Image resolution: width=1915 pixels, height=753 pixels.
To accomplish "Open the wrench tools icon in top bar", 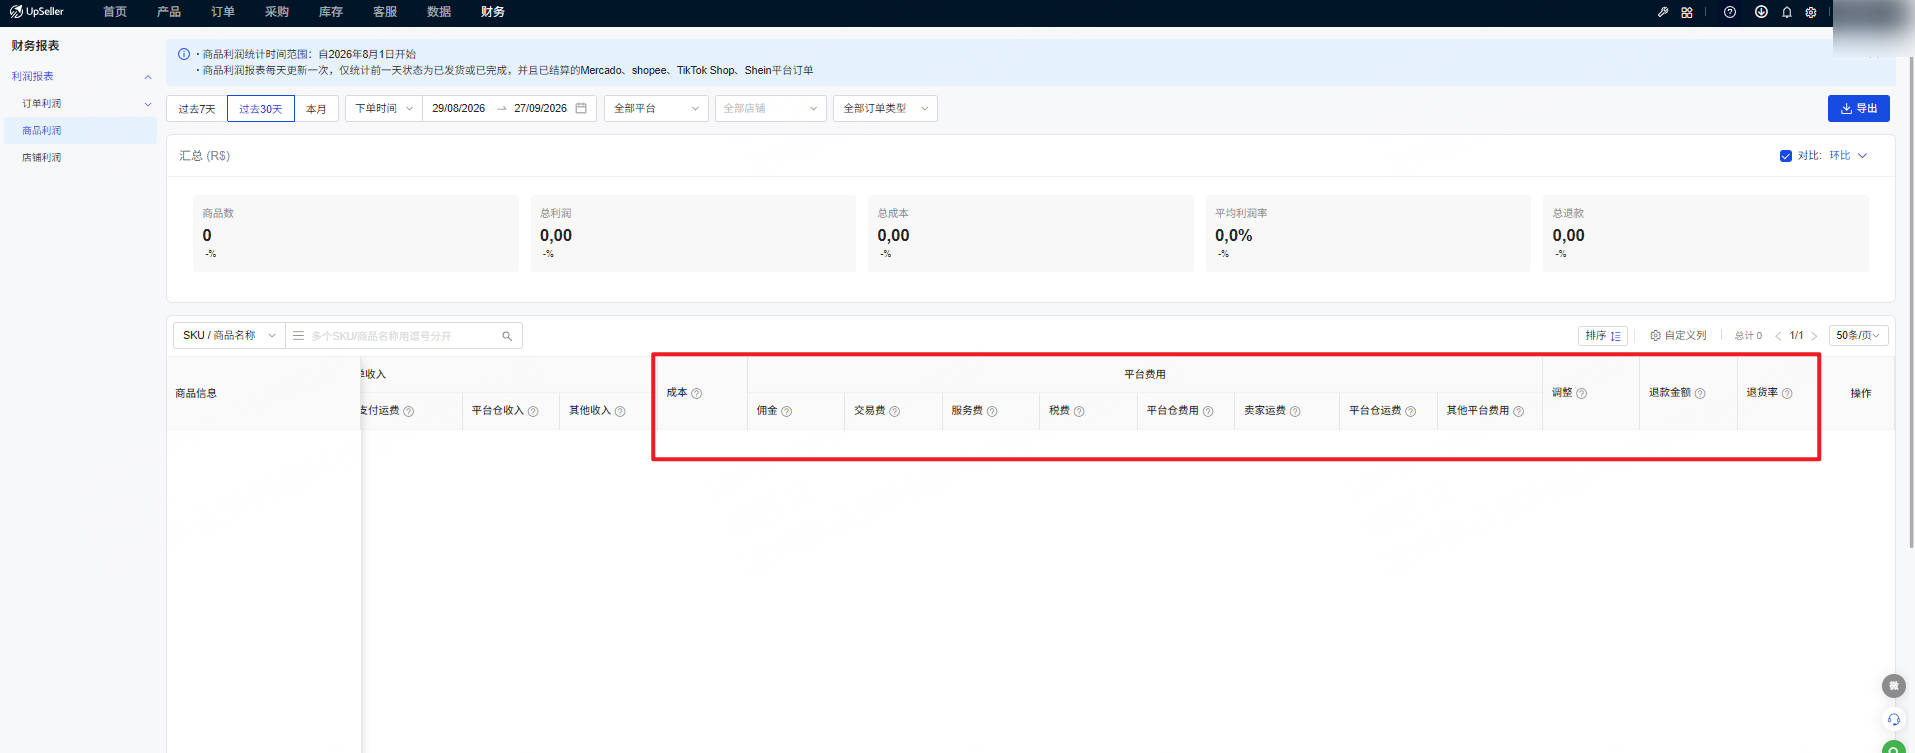I will (1663, 12).
